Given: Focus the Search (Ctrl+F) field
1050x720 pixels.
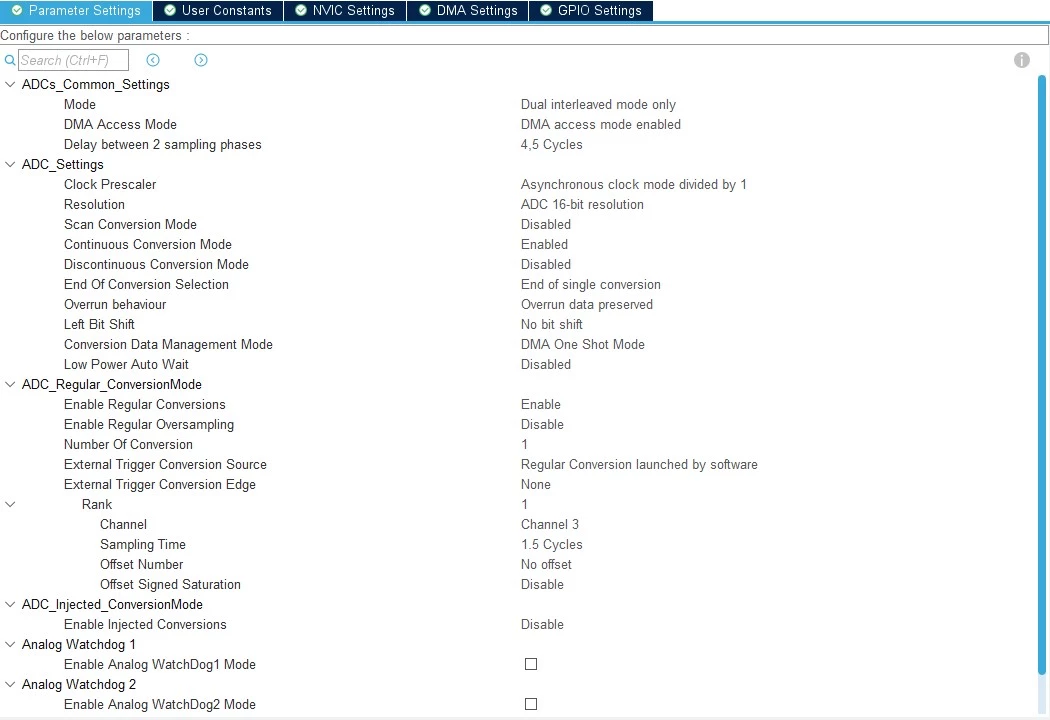Looking at the screenshot, I should click(73, 60).
